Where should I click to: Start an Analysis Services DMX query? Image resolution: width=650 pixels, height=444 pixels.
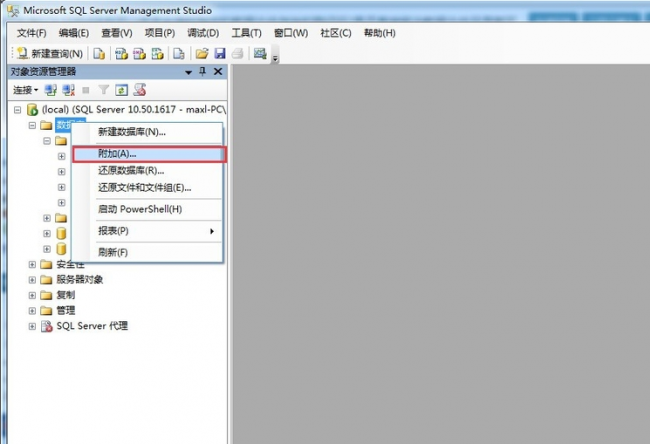[139, 54]
